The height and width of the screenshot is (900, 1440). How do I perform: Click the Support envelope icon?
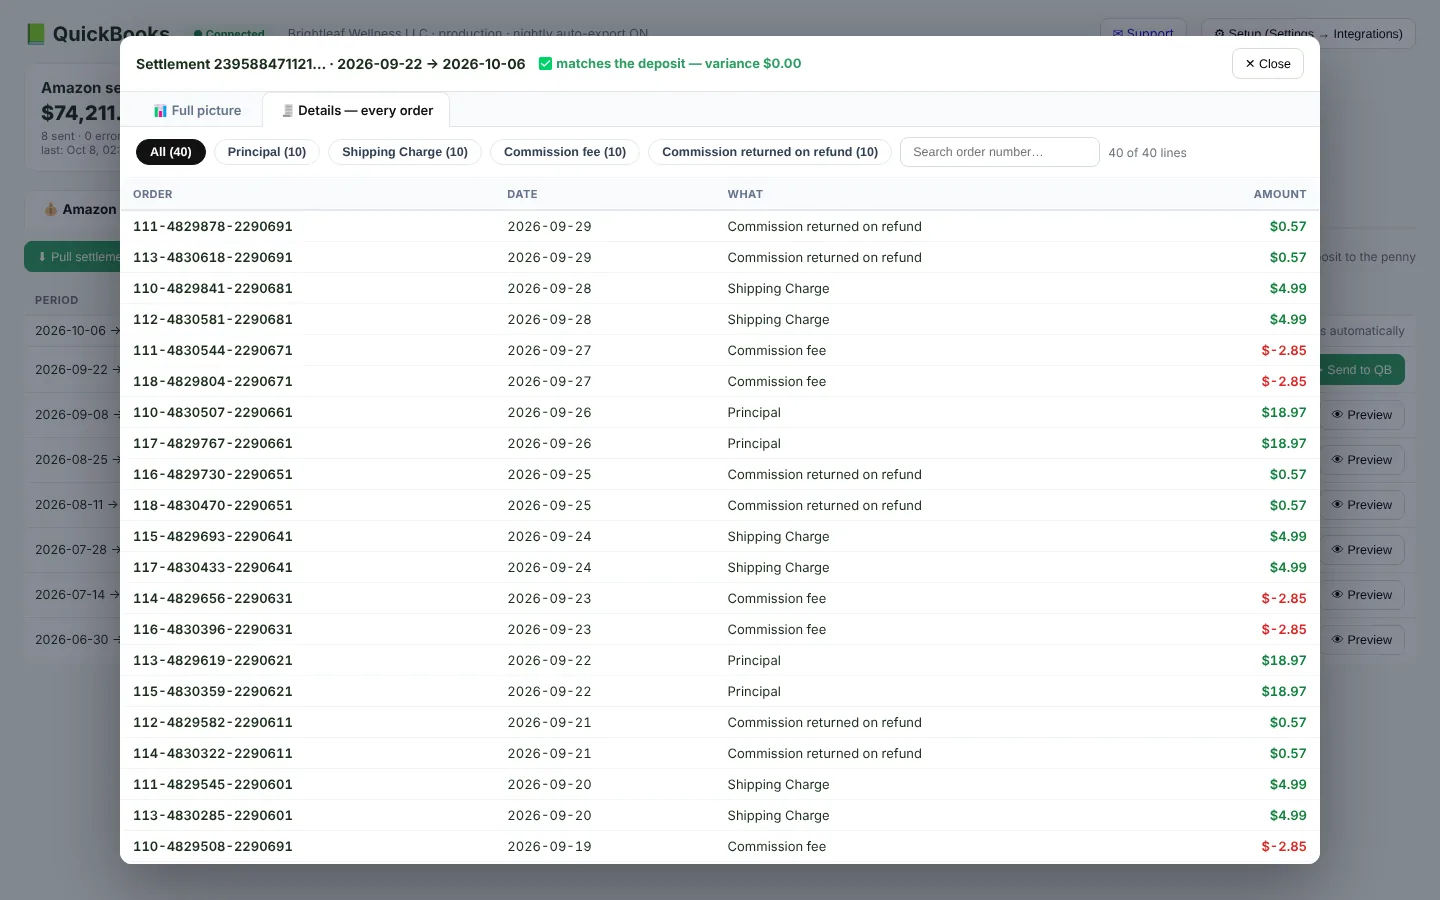(1118, 33)
